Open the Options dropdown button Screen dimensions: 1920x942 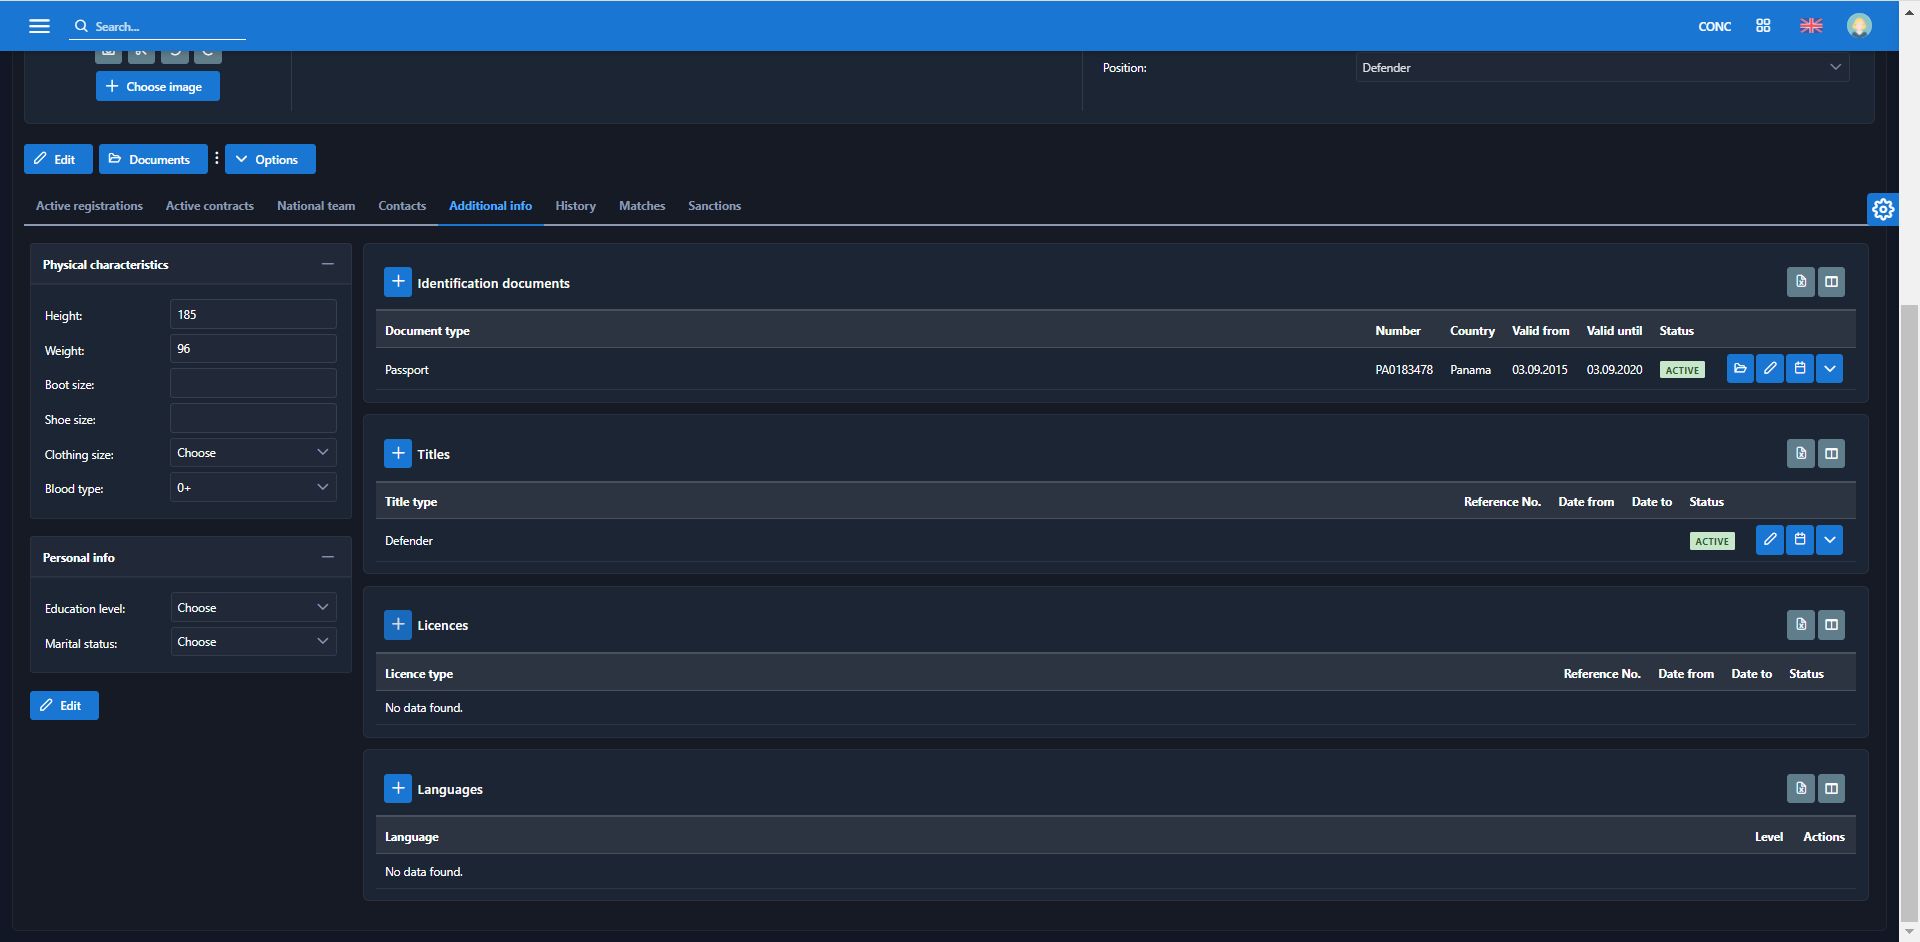pyautogui.click(x=270, y=159)
